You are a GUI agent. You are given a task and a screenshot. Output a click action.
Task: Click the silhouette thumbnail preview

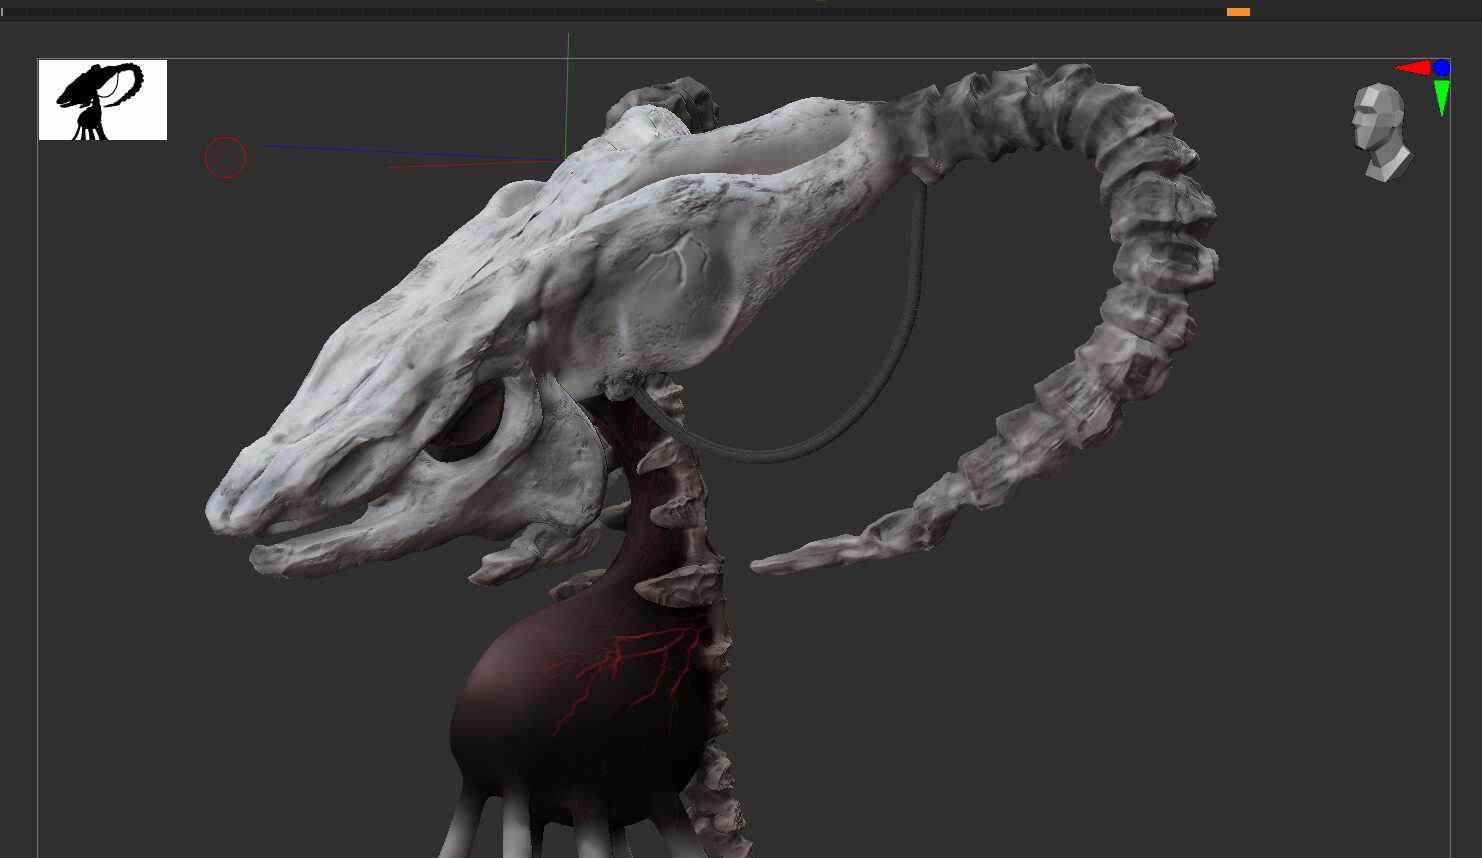tap(103, 100)
